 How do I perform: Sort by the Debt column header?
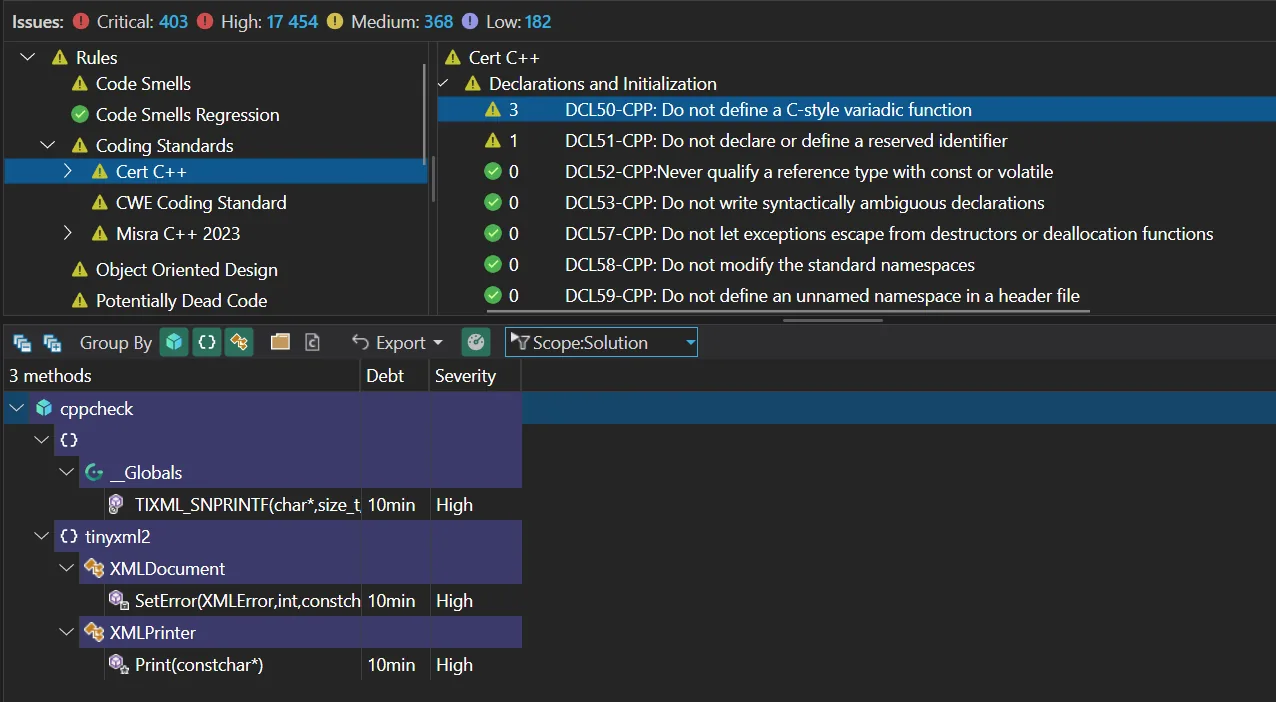click(395, 376)
